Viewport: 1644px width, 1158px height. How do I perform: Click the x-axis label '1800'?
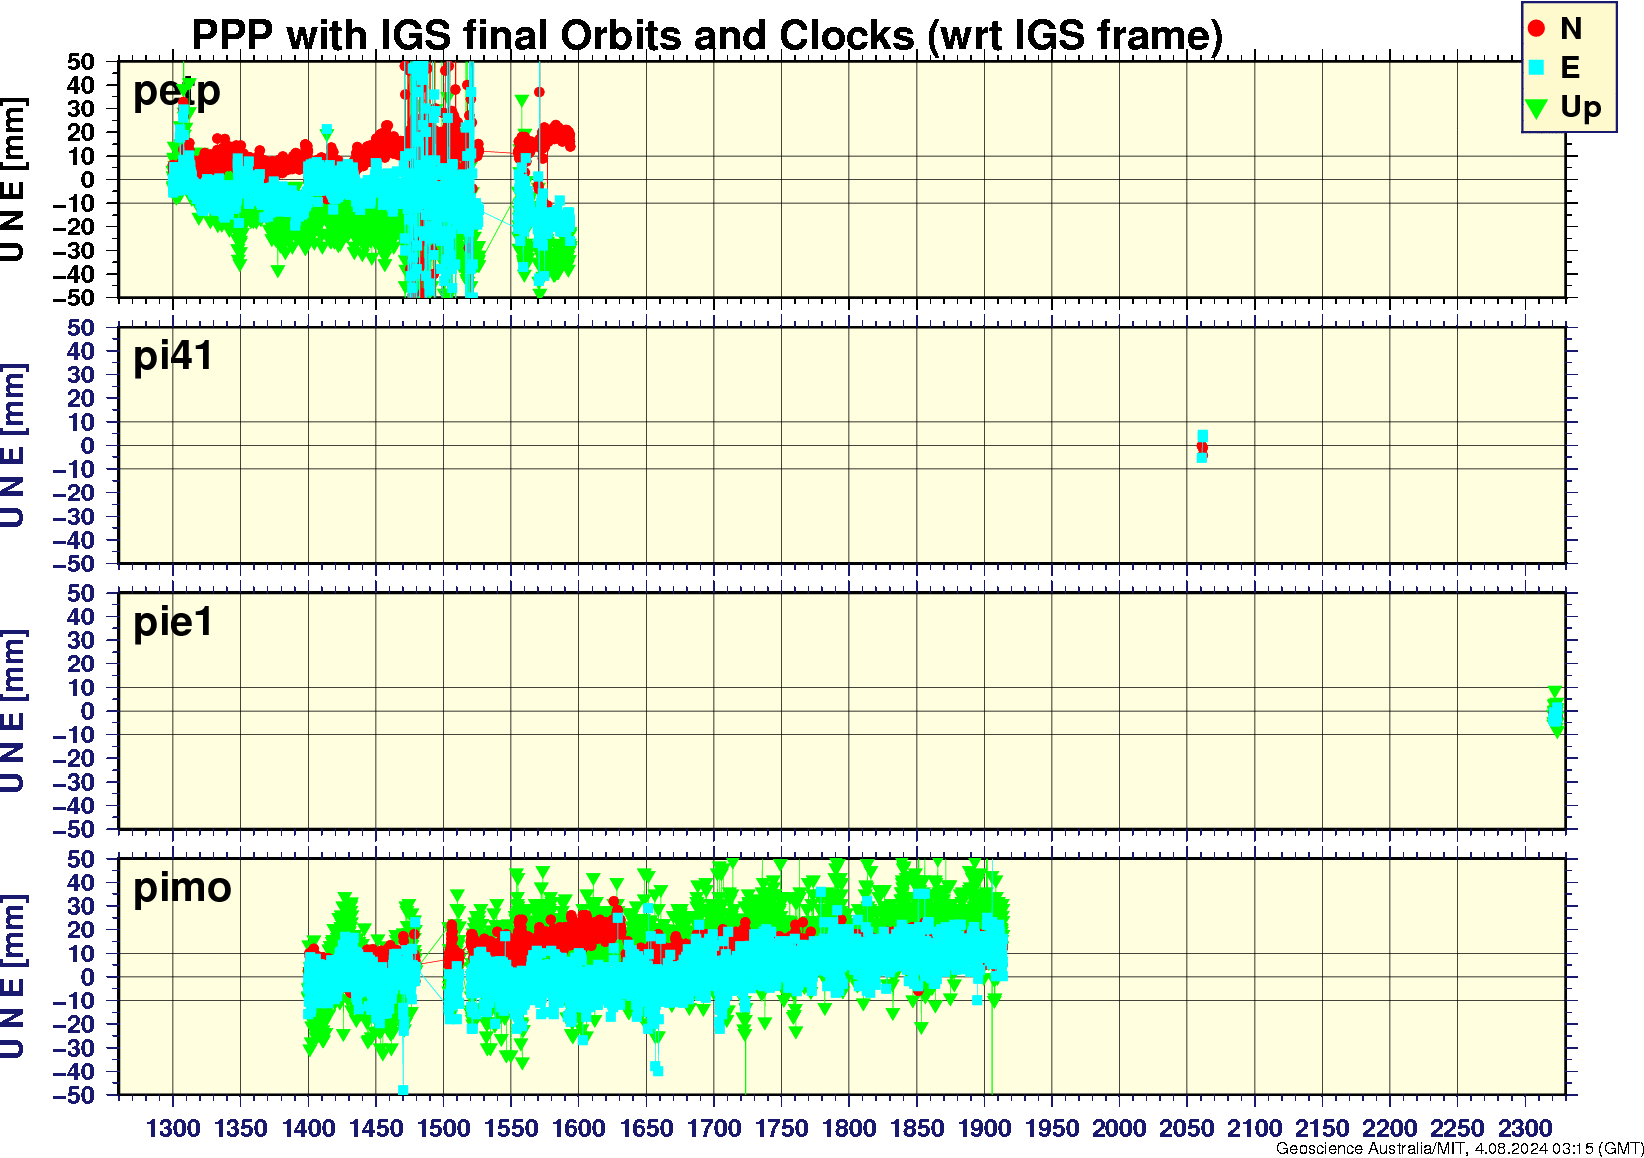[x=849, y=1129]
